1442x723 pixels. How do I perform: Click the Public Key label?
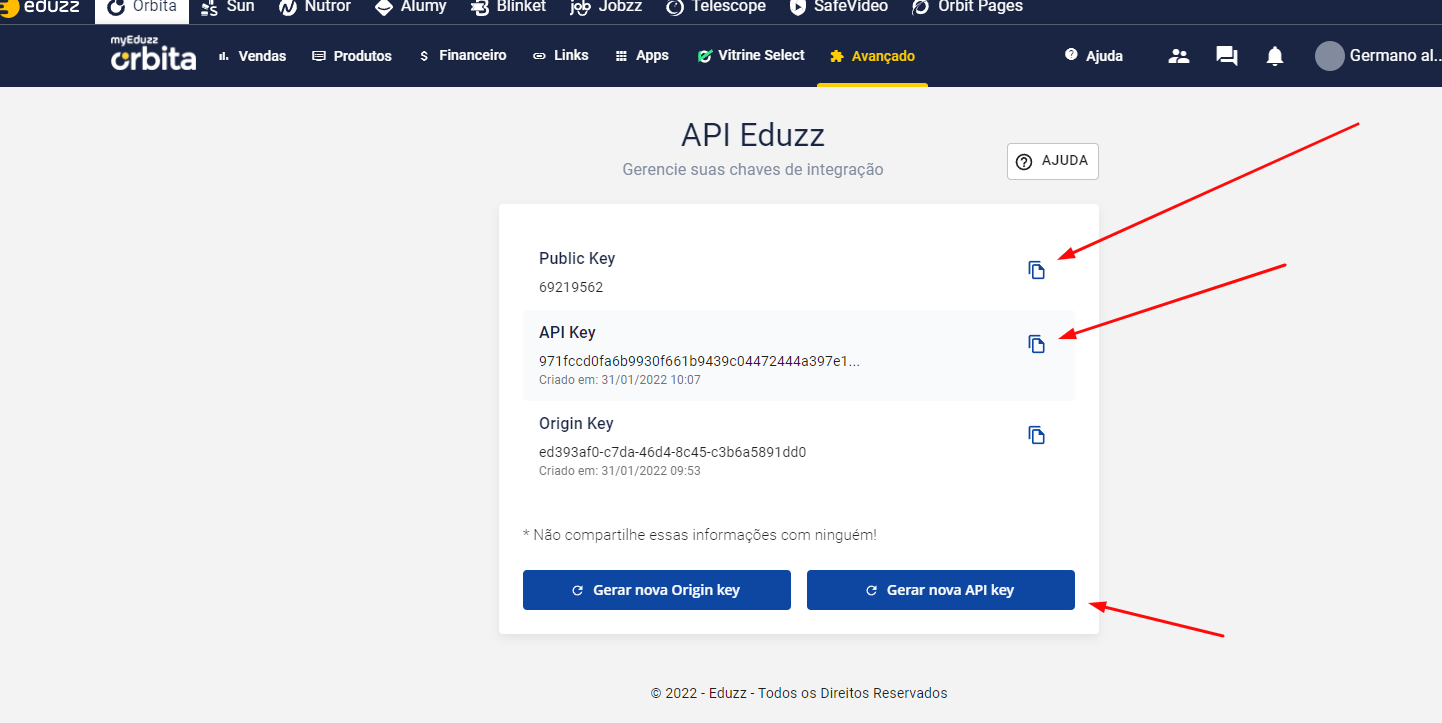[577, 259]
